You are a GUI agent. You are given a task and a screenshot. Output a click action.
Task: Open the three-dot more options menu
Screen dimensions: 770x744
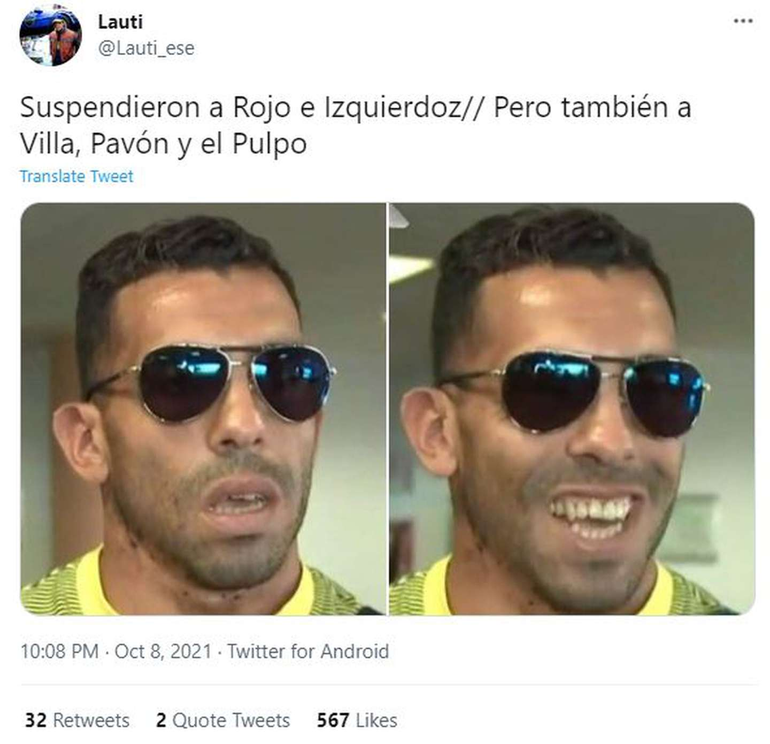click(x=743, y=21)
